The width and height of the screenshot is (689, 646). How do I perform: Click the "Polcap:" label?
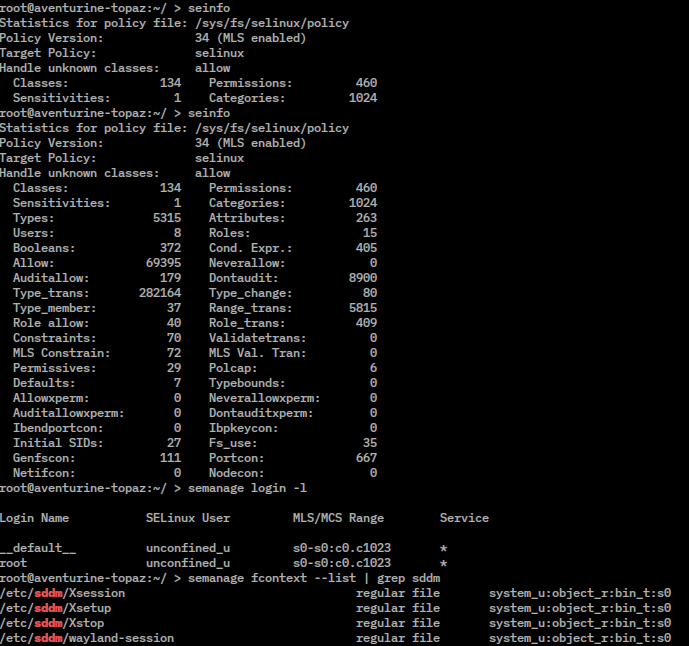[233, 368]
